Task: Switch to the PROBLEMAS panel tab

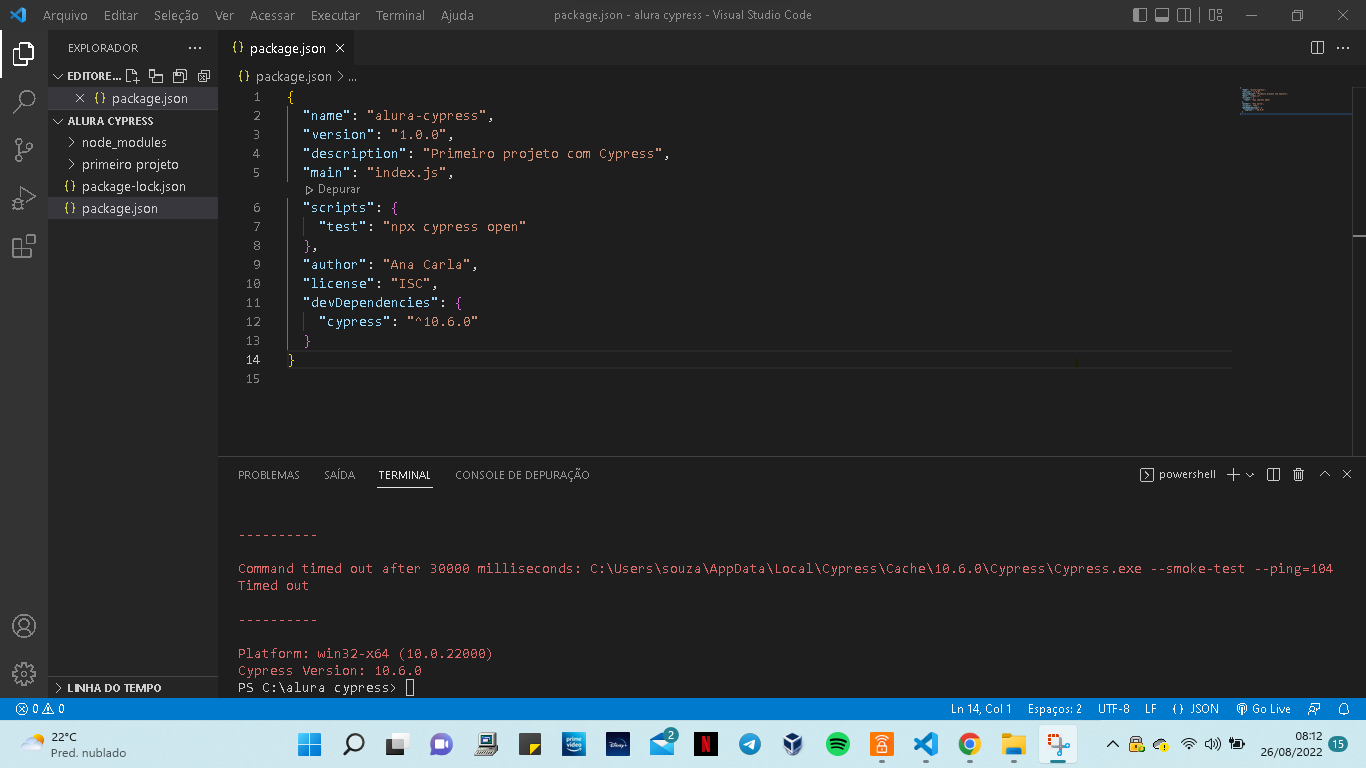Action: [269, 475]
